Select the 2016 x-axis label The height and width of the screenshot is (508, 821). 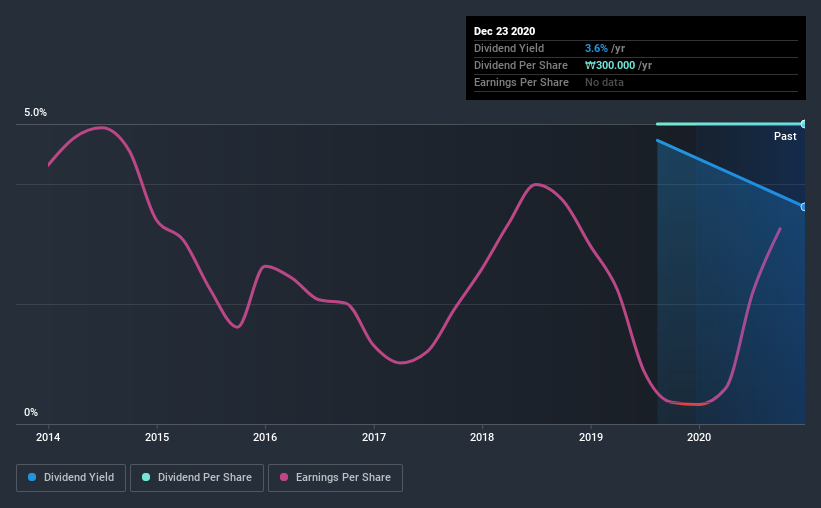tap(265, 437)
